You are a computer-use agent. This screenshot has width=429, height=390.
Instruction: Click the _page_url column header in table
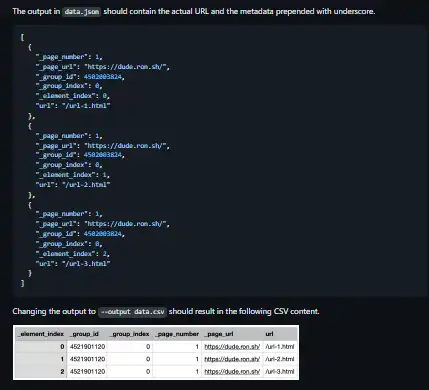[x=219, y=334]
